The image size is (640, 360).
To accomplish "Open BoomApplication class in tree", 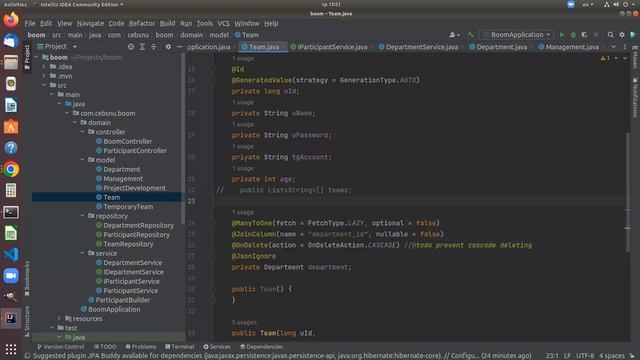I will [110, 309].
